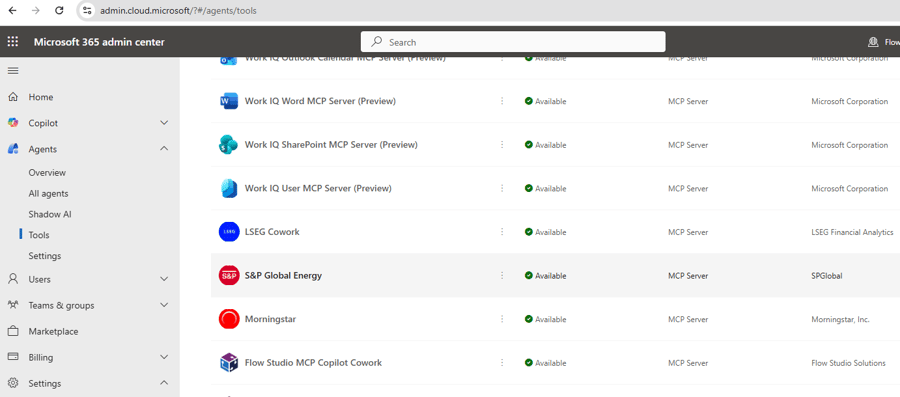
Task: Open more options for Flow Studio MCP row
Action: point(502,363)
